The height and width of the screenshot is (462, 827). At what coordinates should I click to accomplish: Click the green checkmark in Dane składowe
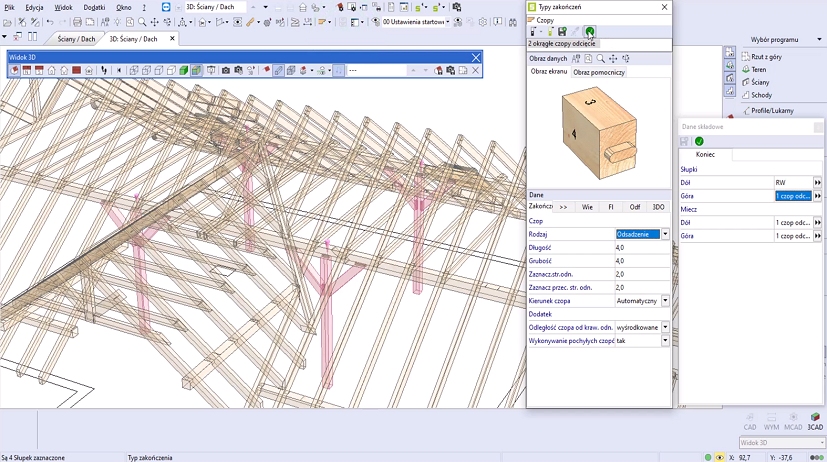tap(699, 141)
